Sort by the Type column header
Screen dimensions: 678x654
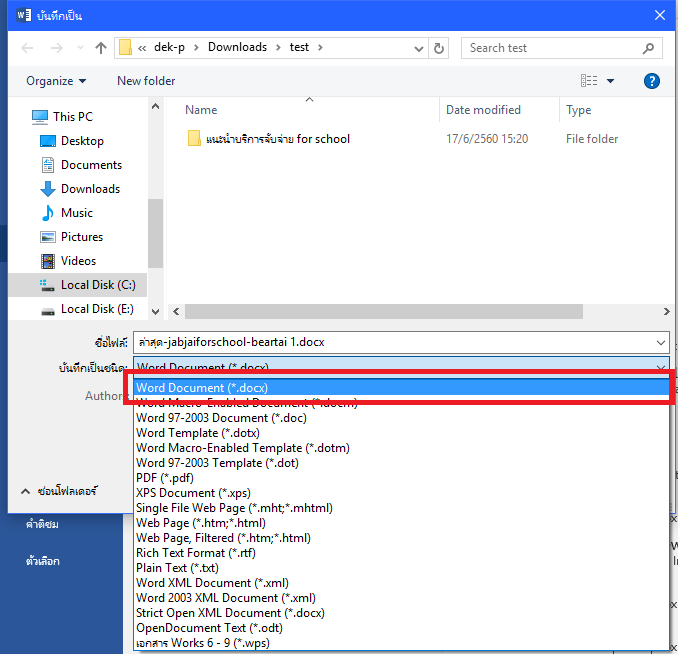coord(579,110)
